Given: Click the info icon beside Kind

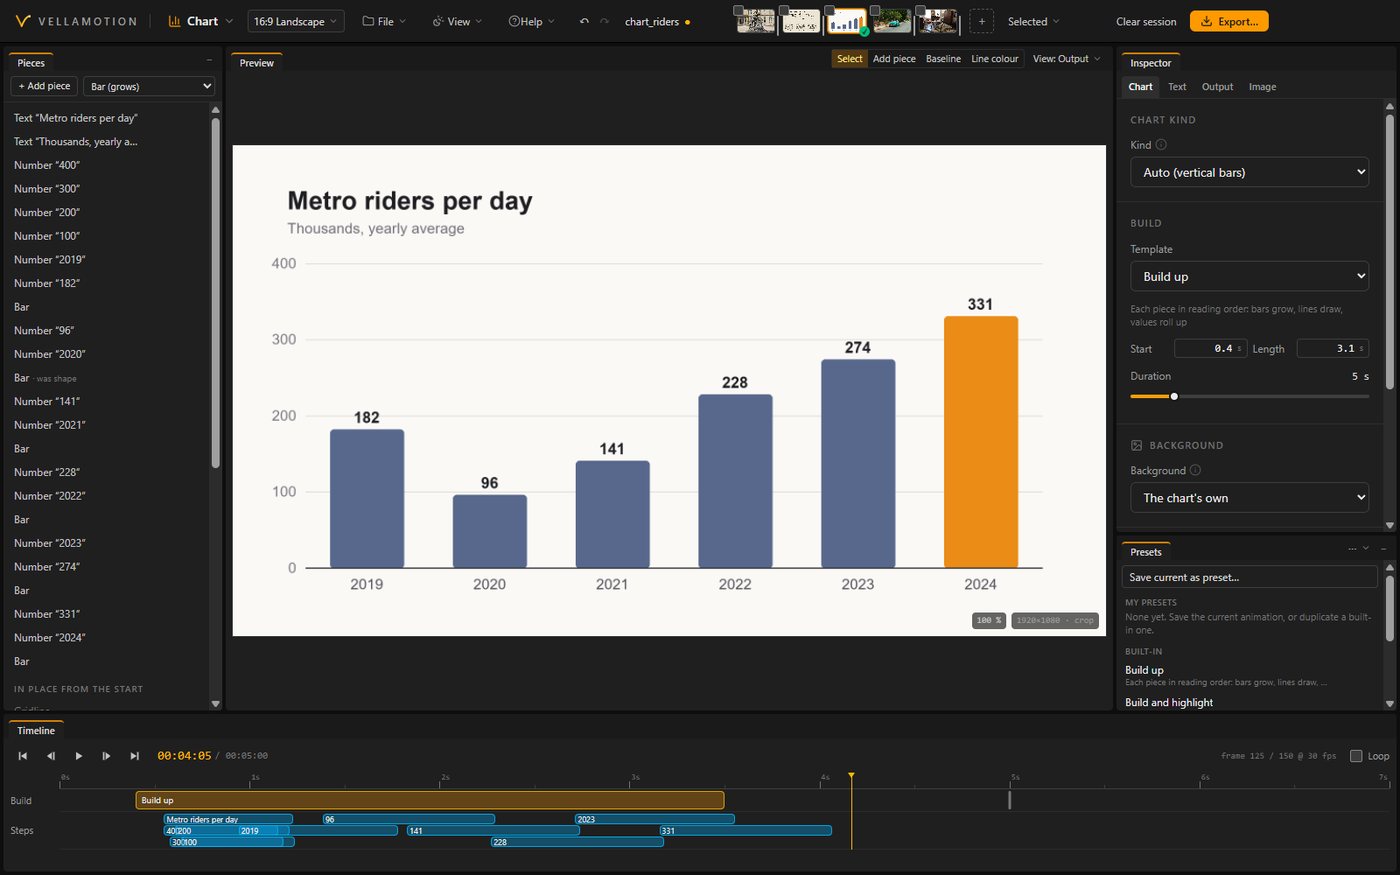Looking at the screenshot, I should [x=1161, y=144].
